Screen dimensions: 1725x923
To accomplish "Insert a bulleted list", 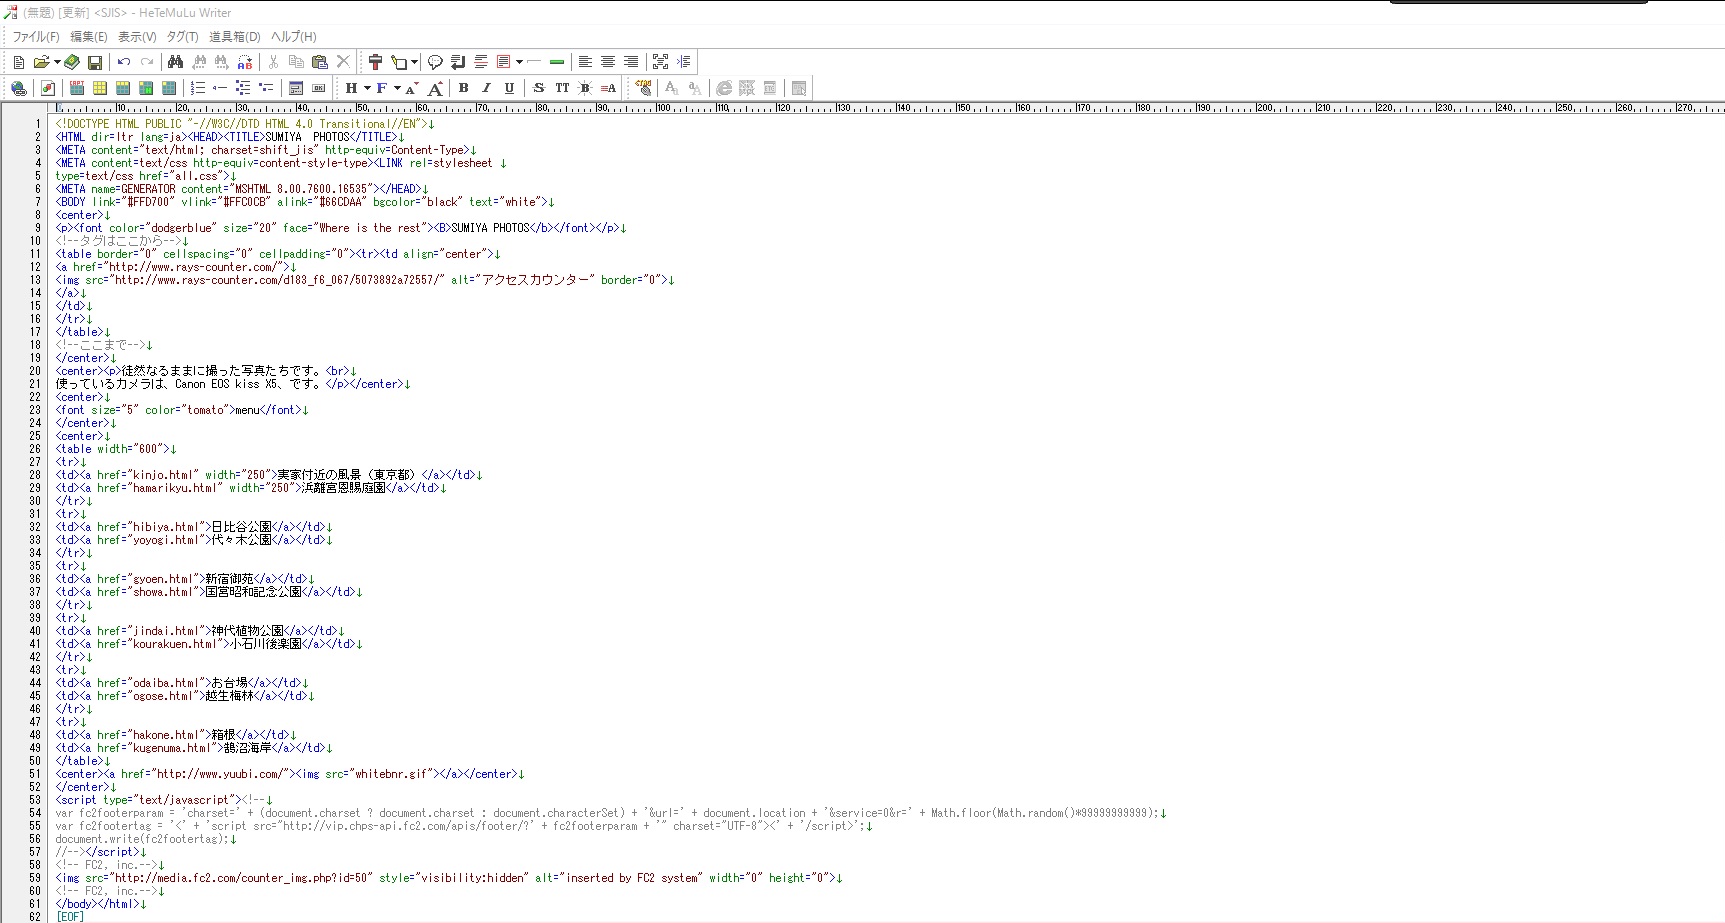I will pyautogui.click(x=243, y=88).
